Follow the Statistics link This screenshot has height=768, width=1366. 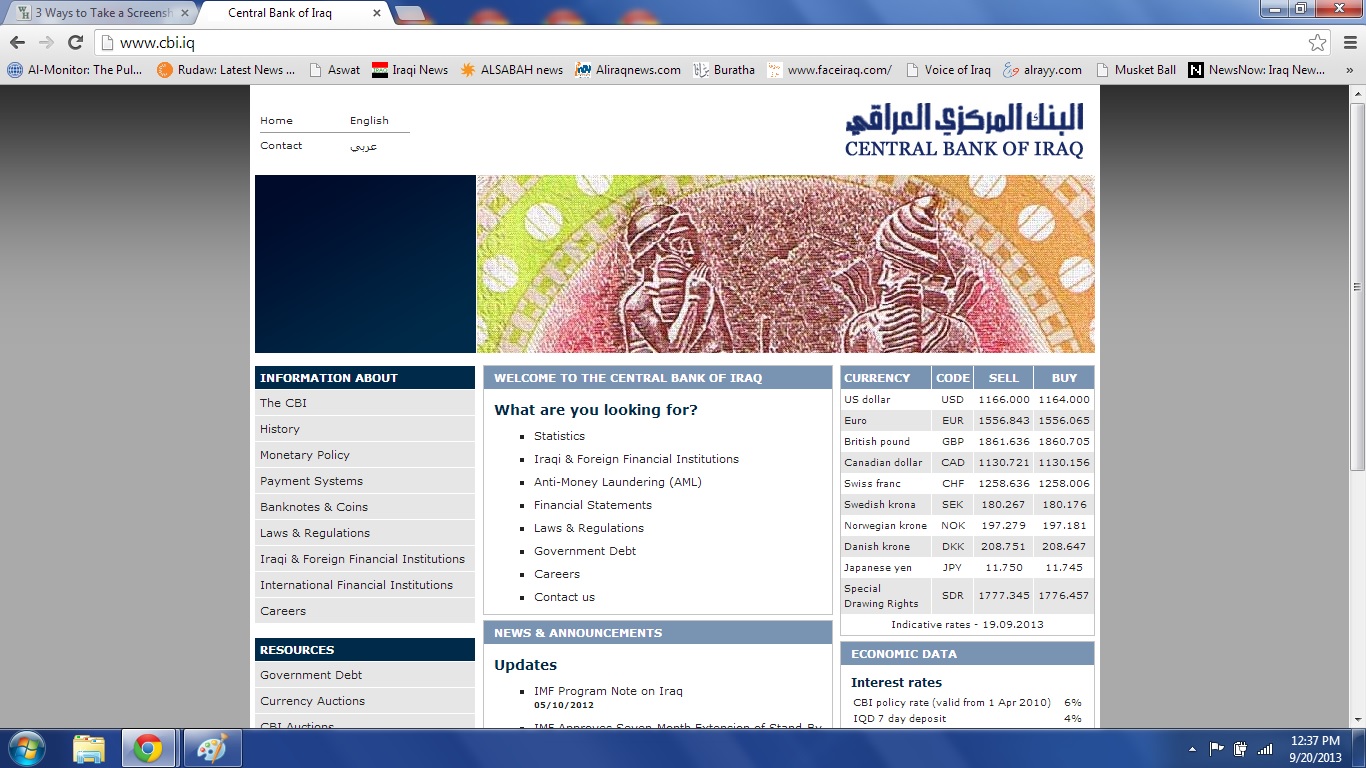(559, 436)
